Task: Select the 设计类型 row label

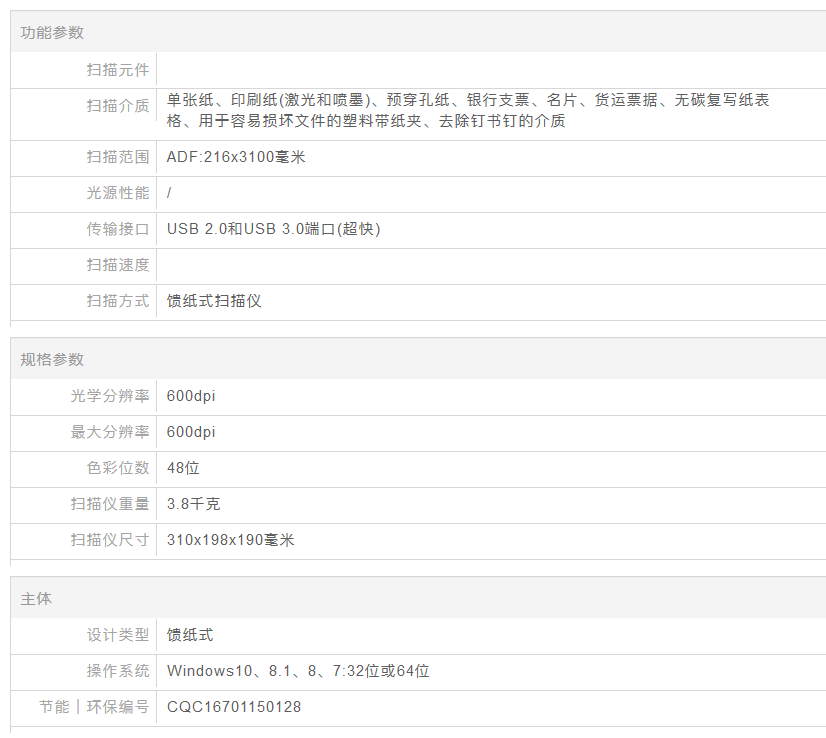Action: pos(117,635)
